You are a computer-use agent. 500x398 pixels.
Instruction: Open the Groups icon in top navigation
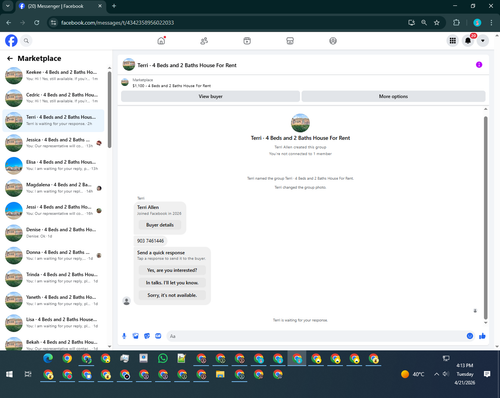(x=333, y=41)
